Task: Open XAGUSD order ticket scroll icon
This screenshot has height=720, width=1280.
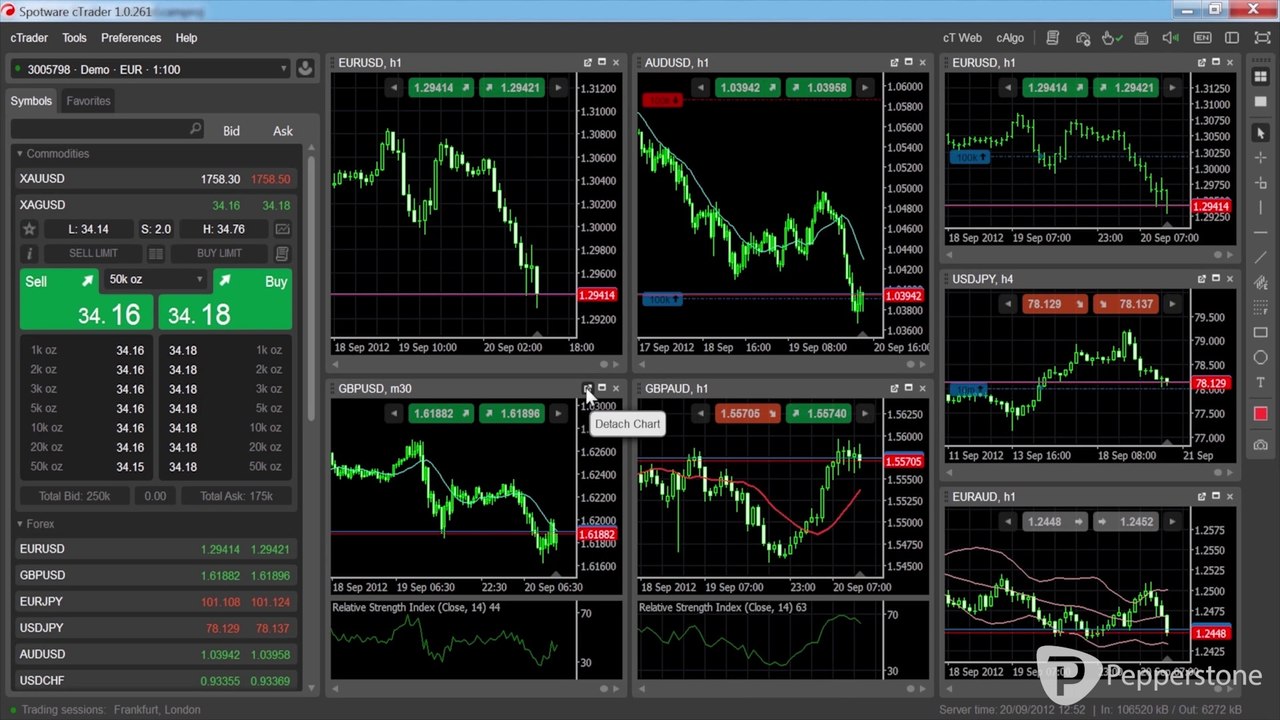Action: tap(282, 254)
